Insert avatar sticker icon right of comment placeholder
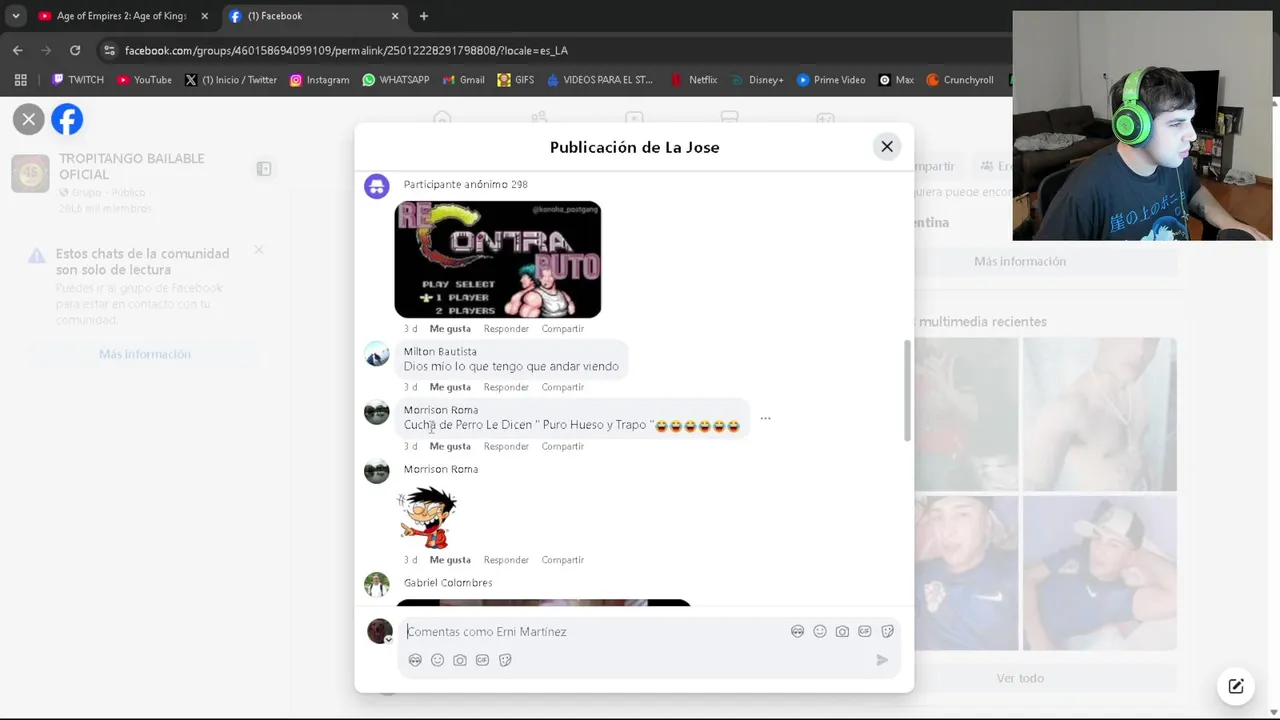The image size is (1280, 720). [797, 632]
